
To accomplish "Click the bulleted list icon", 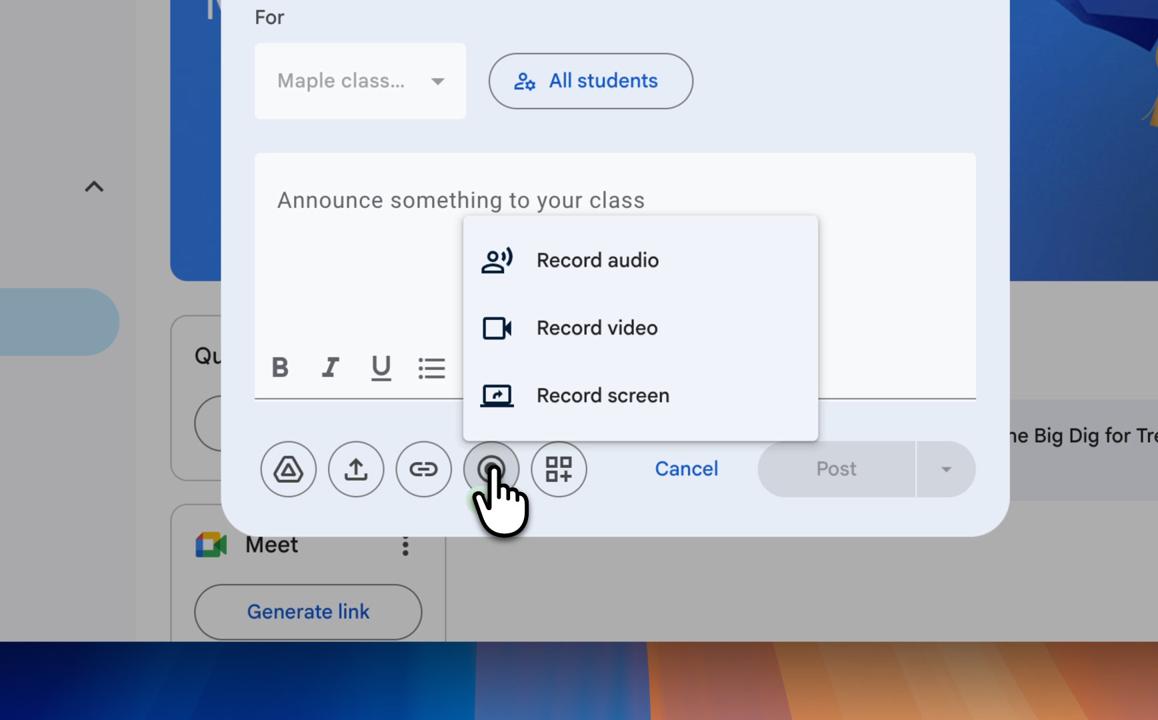I will click(432, 368).
